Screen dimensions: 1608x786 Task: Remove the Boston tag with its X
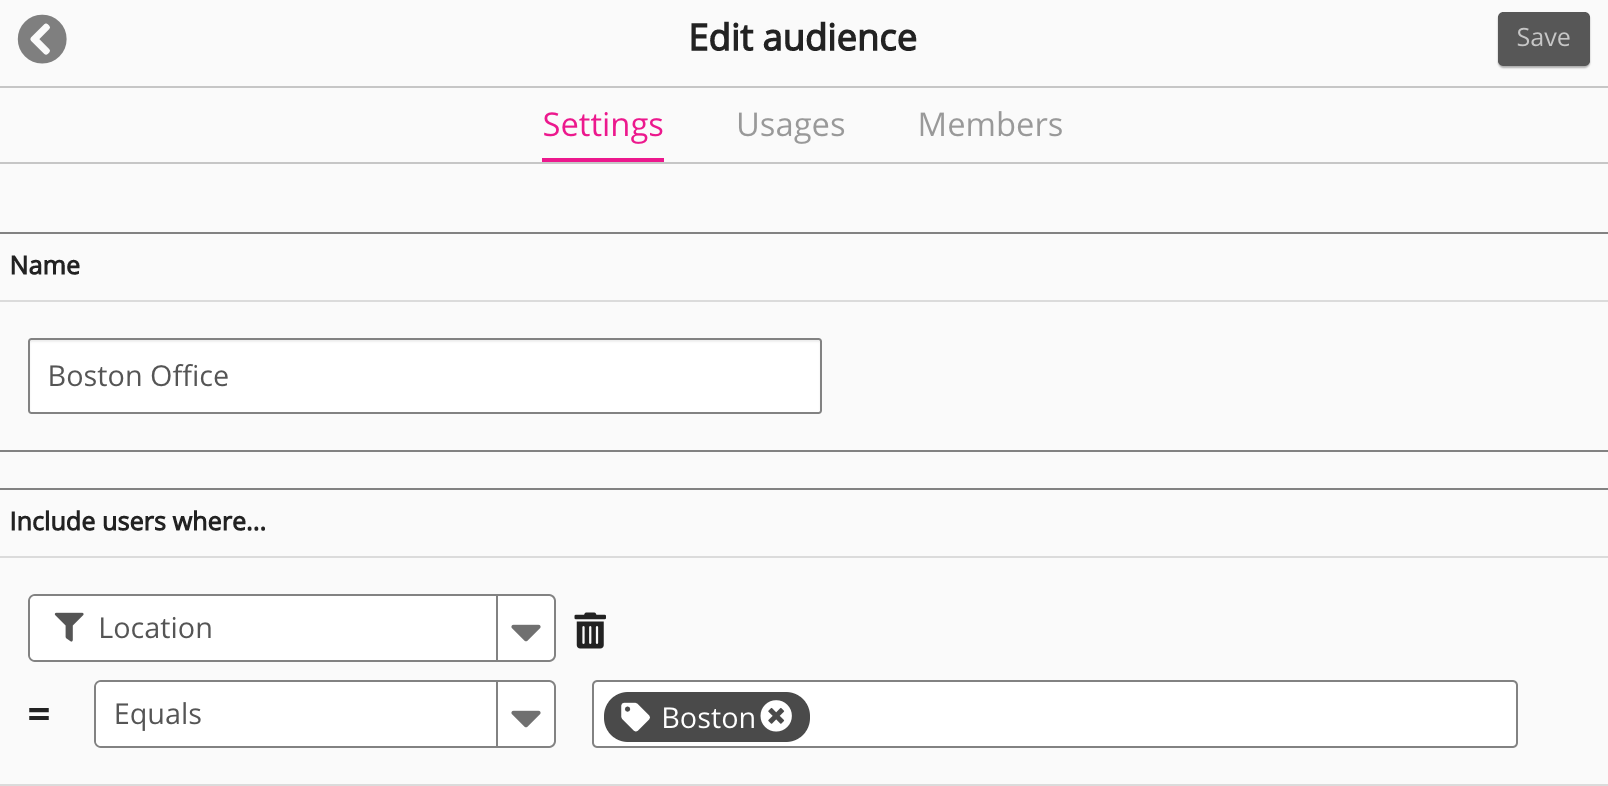tap(776, 716)
